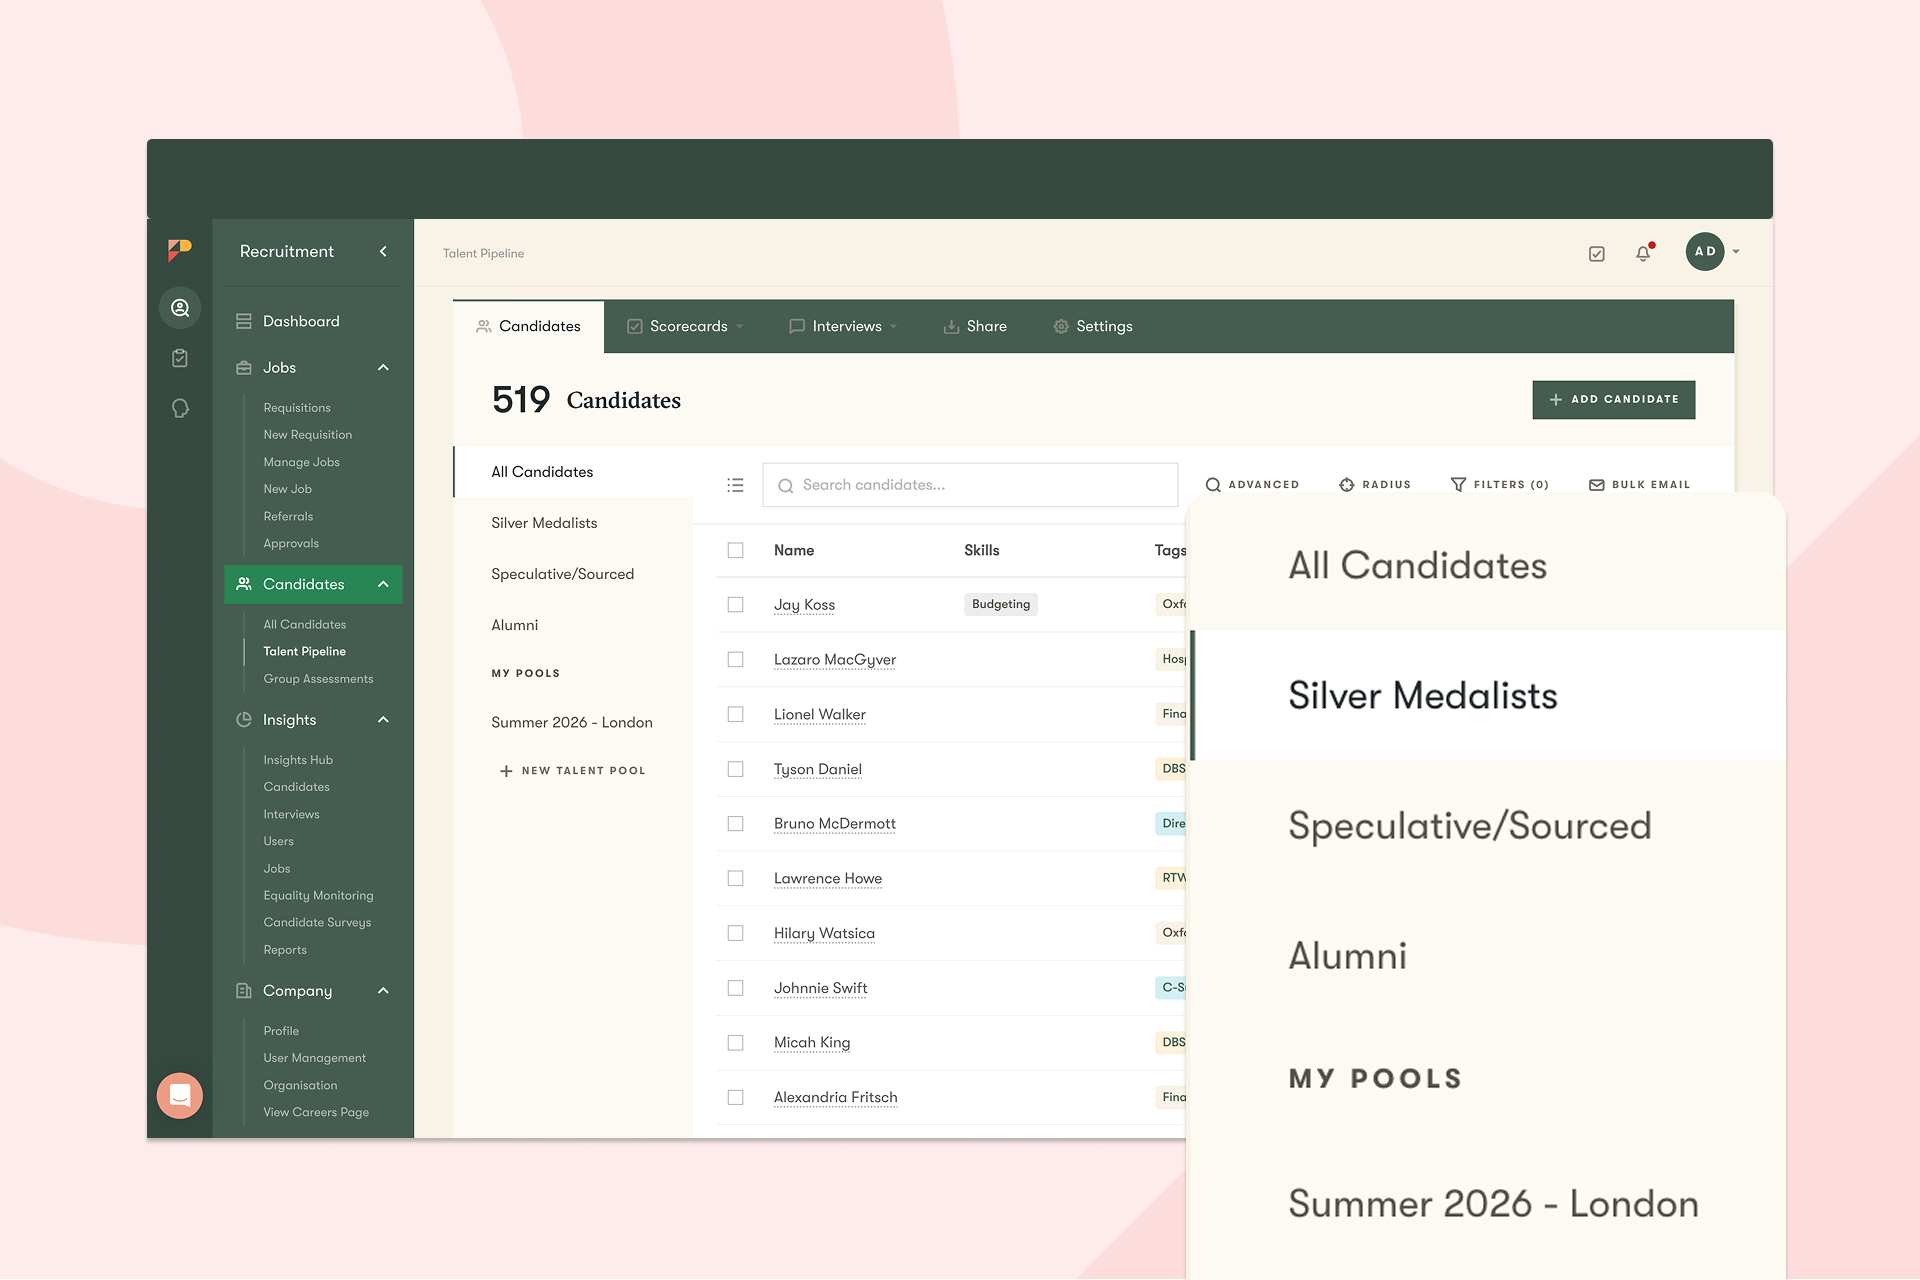Check the box for Tyson Daniel
The height and width of the screenshot is (1280, 1920).
coord(735,769)
